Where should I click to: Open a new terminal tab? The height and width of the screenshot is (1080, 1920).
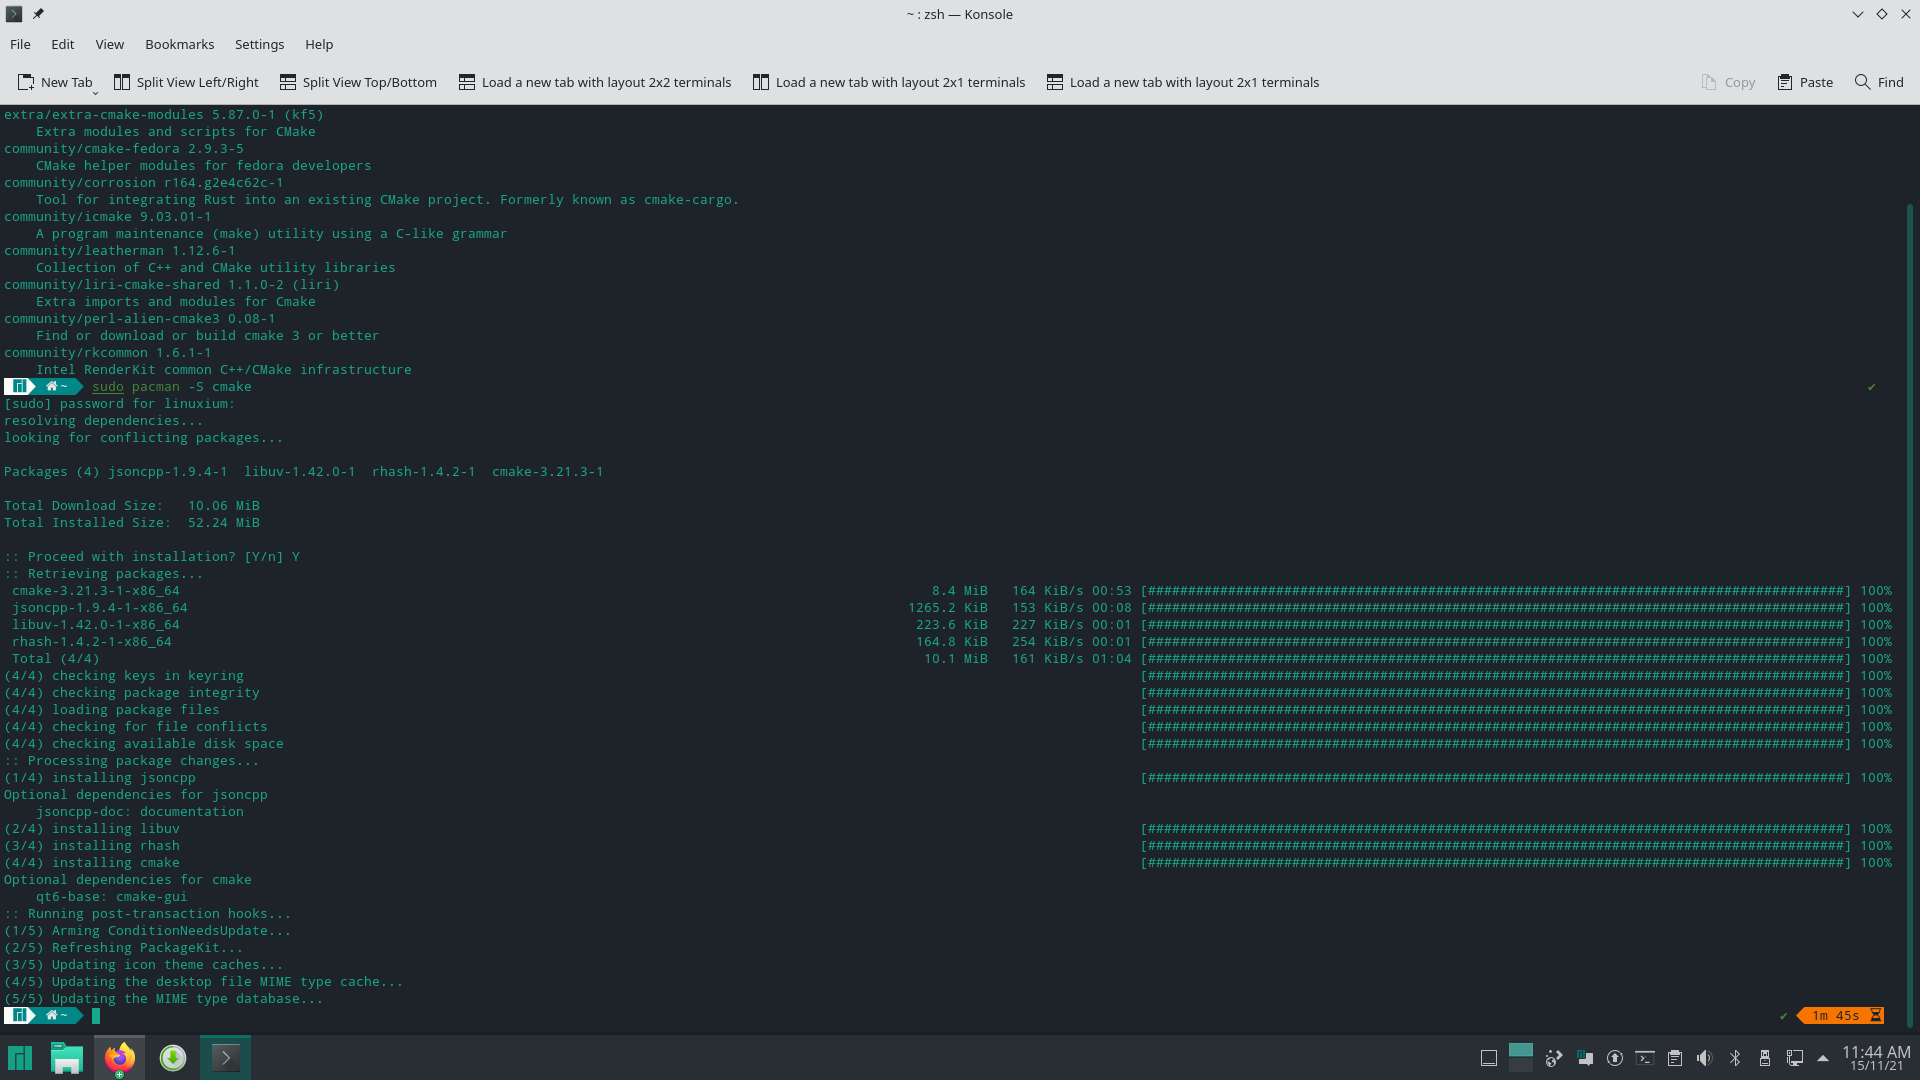click(55, 82)
